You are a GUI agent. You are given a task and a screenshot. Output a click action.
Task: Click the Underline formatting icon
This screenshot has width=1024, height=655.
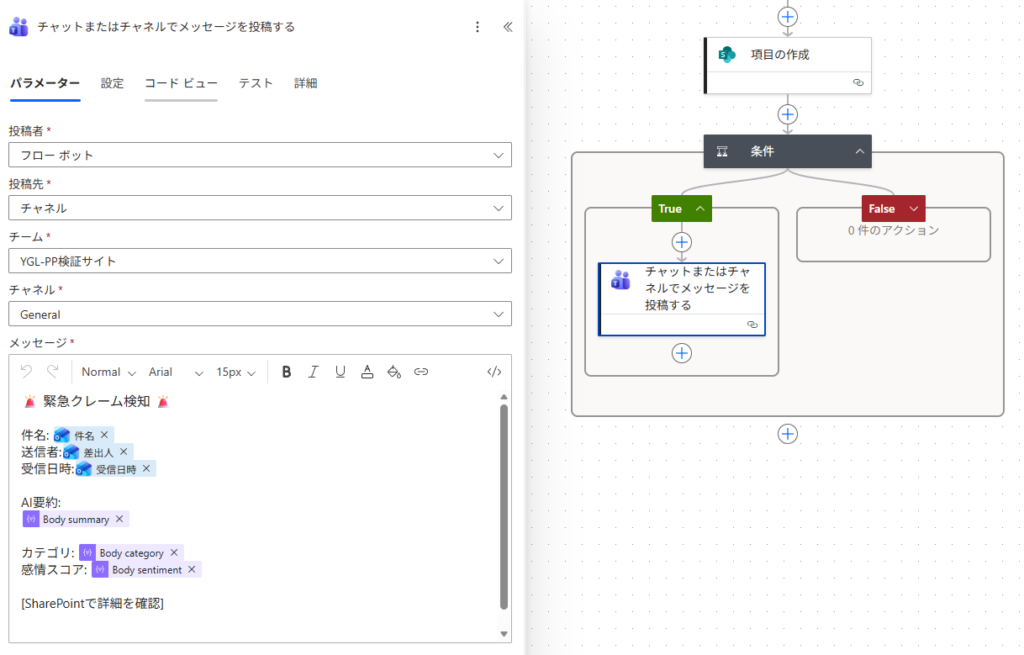(x=340, y=372)
